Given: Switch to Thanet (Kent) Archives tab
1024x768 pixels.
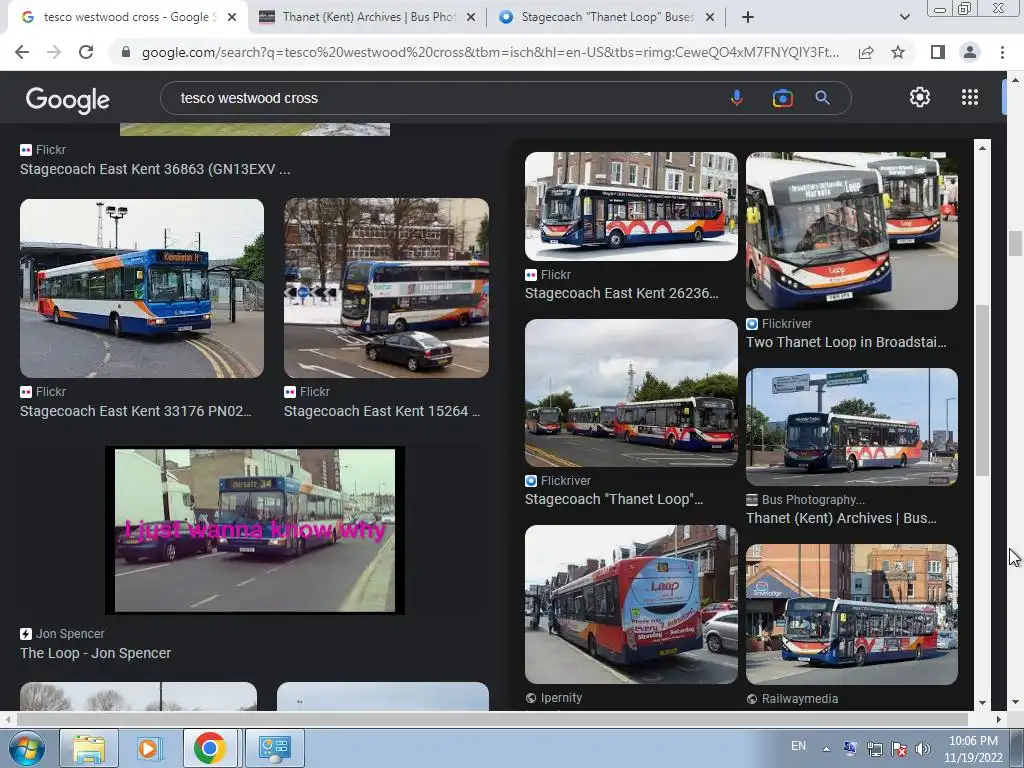Looking at the screenshot, I should click(x=368, y=17).
